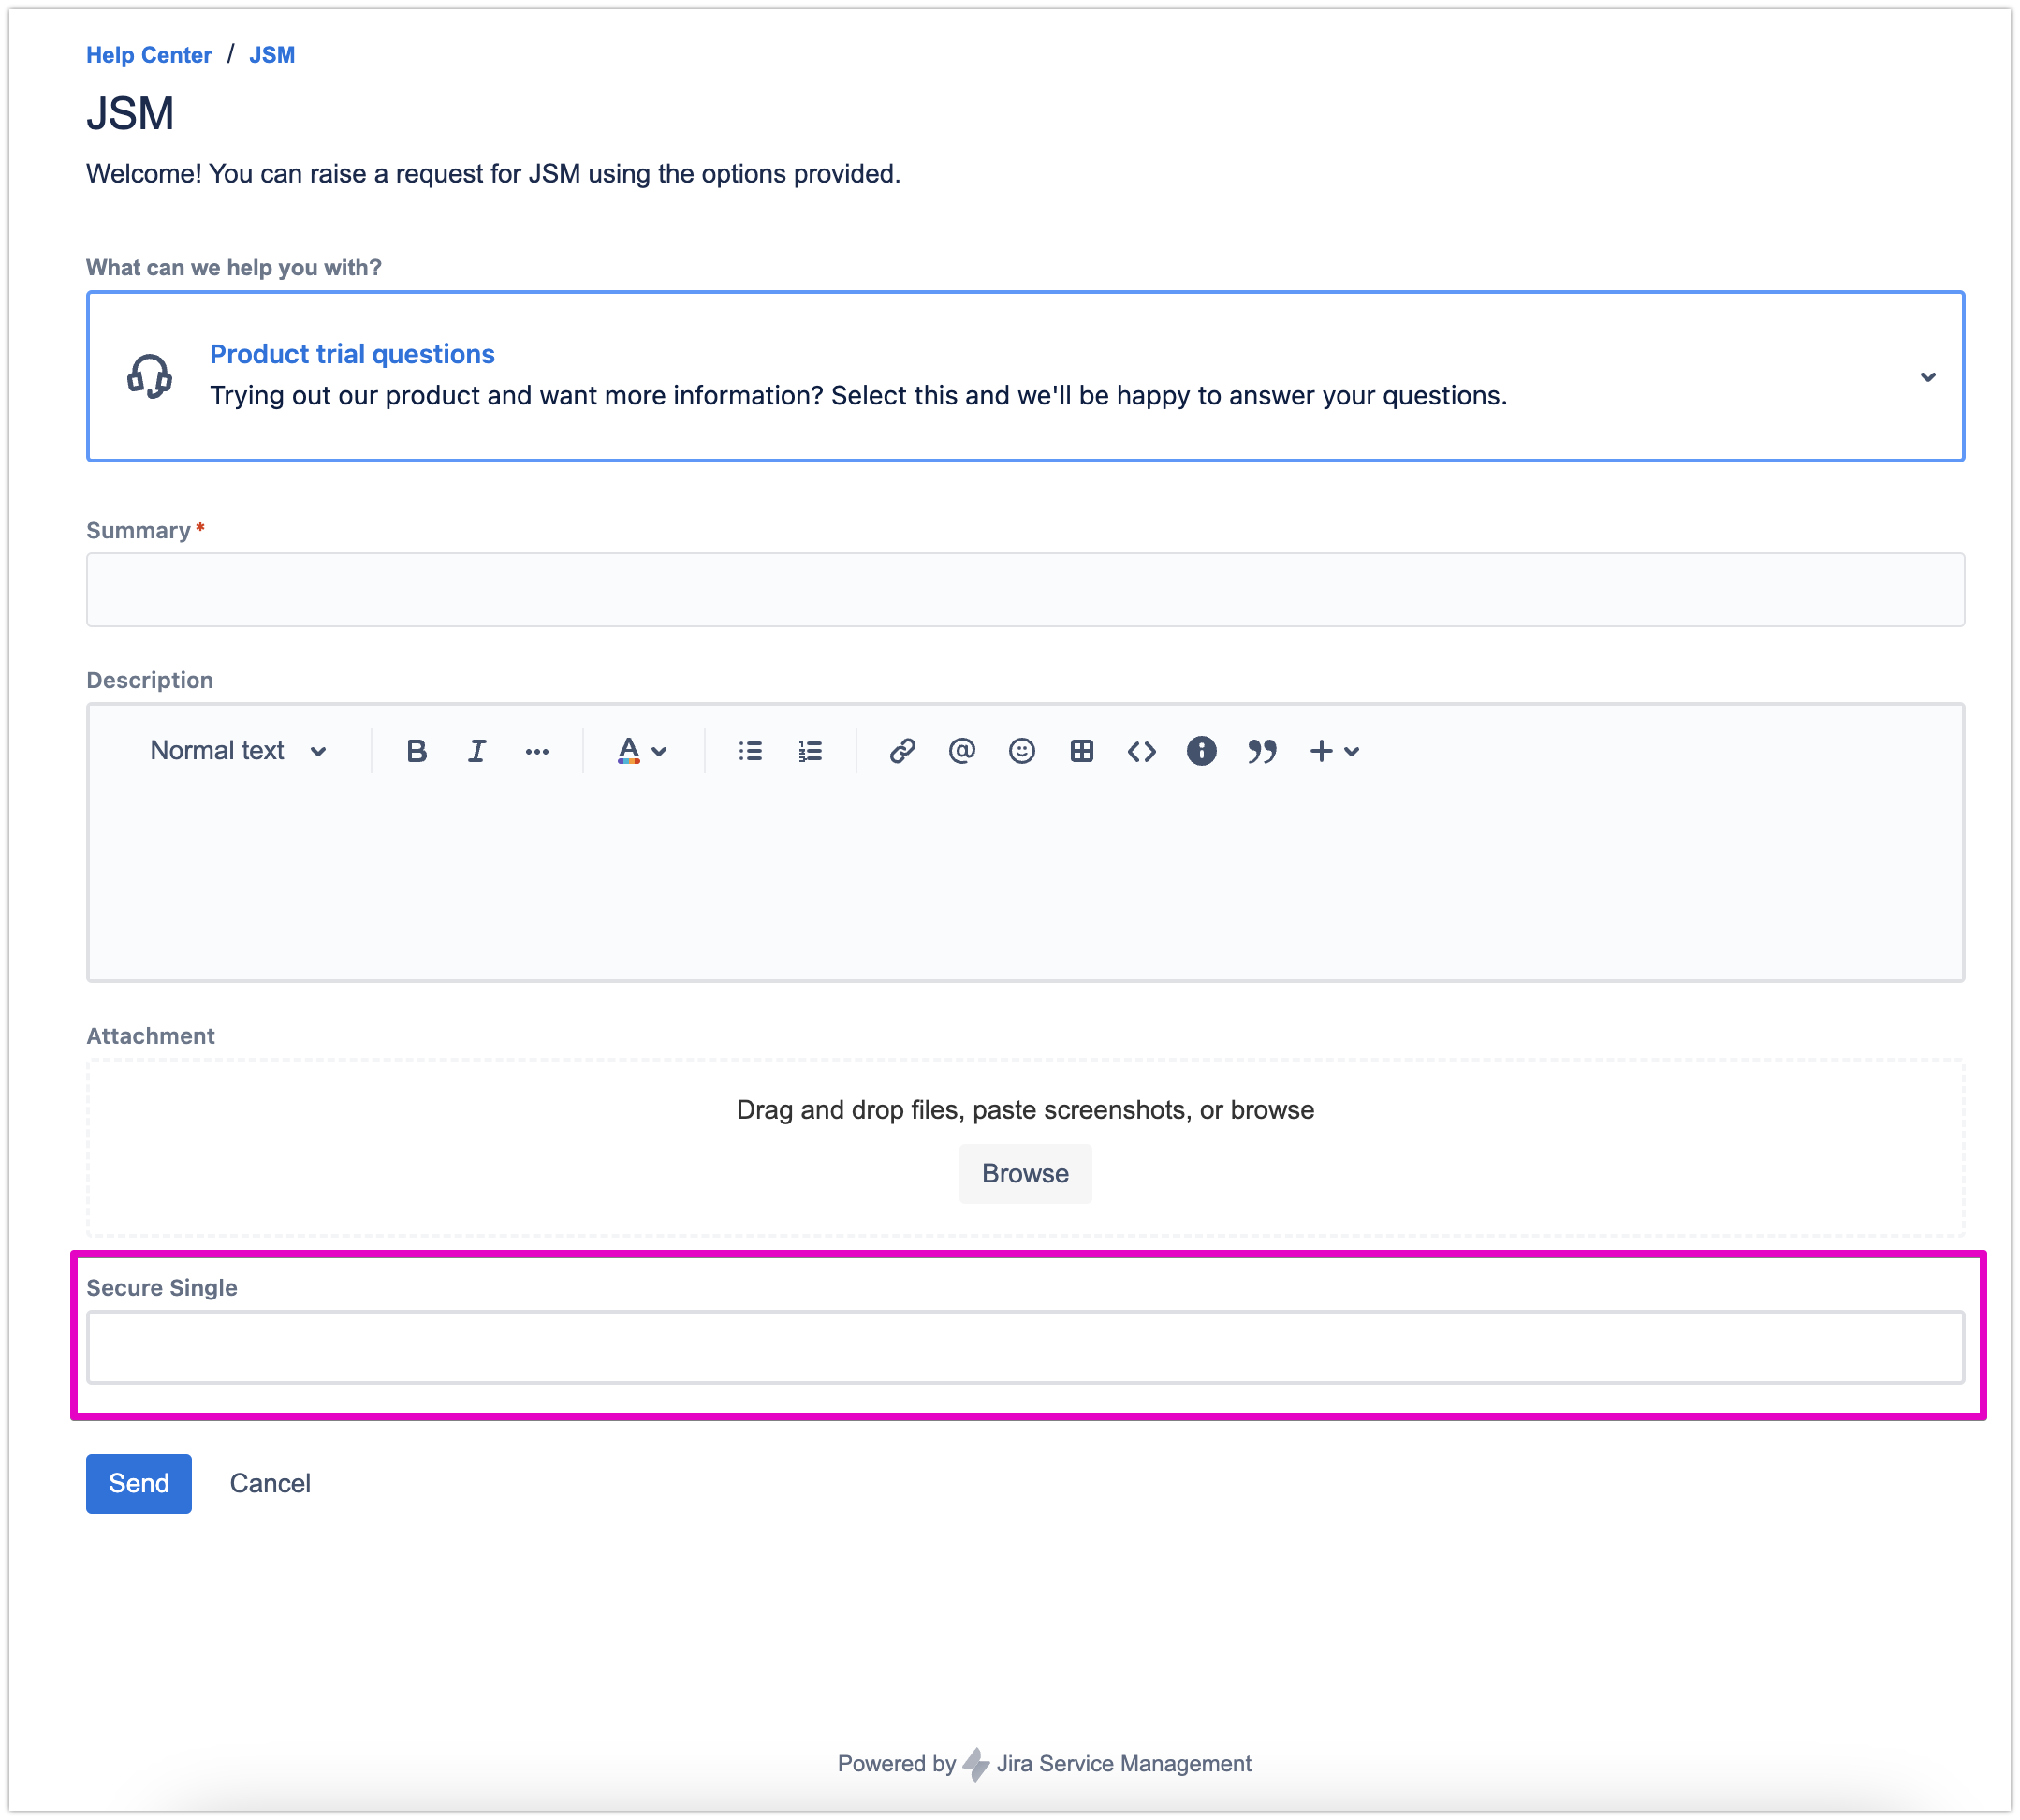Open the emoji picker
Viewport: 2020px width, 1820px height.
(x=1022, y=751)
